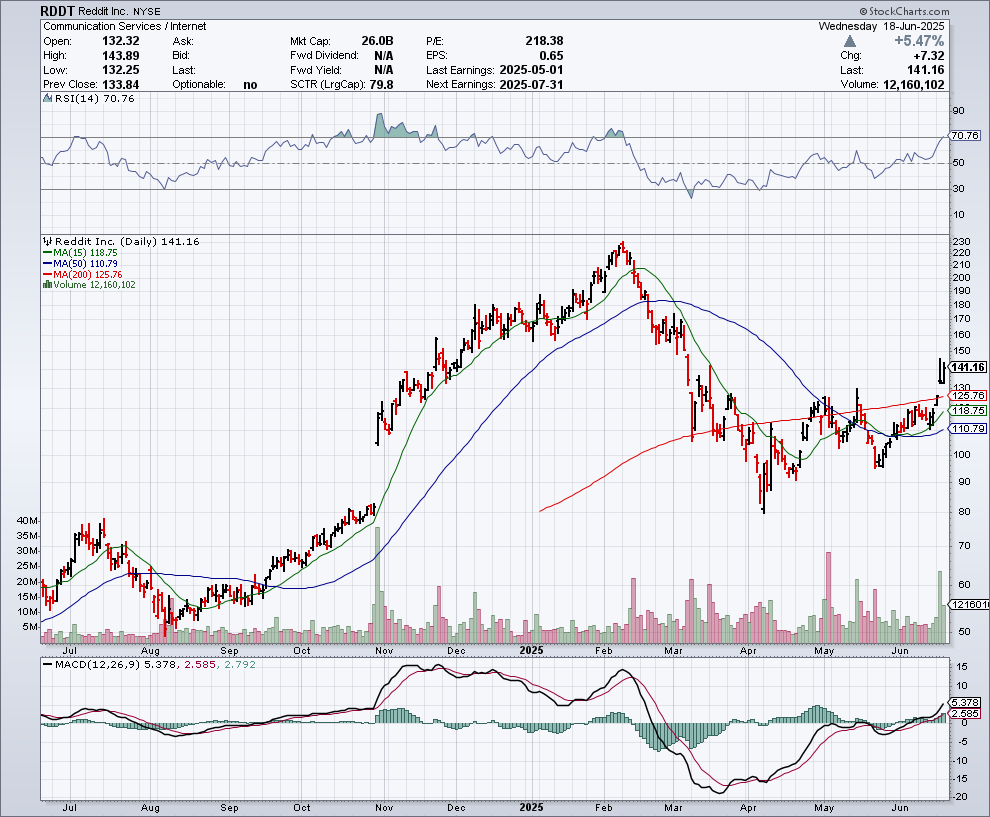Click the Reddit Inc. (Daily) 141.16 legend
This screenshot has height=817, width=990.
click(x=127, y=241)
